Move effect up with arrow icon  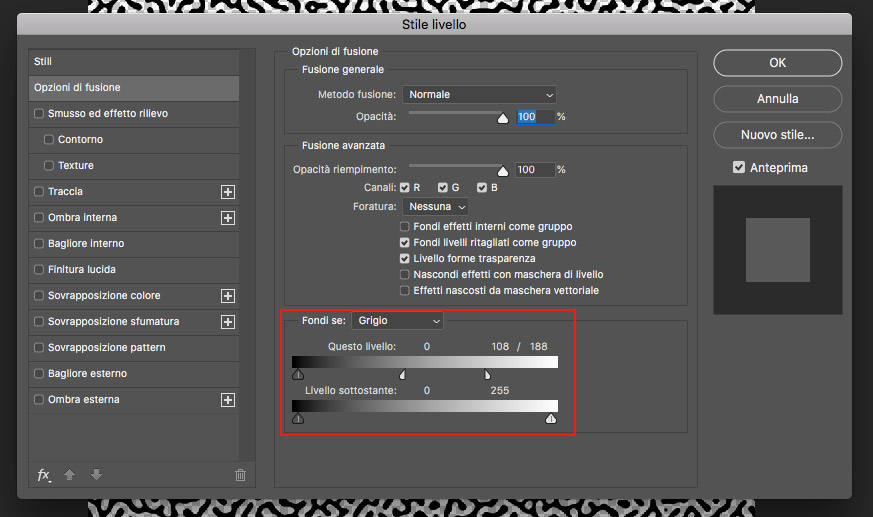click(x=70, y=475)
